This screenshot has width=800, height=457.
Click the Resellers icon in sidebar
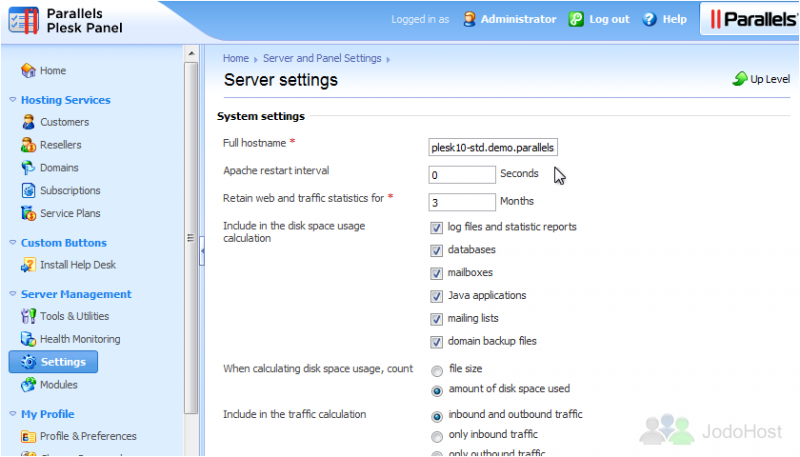28,145
